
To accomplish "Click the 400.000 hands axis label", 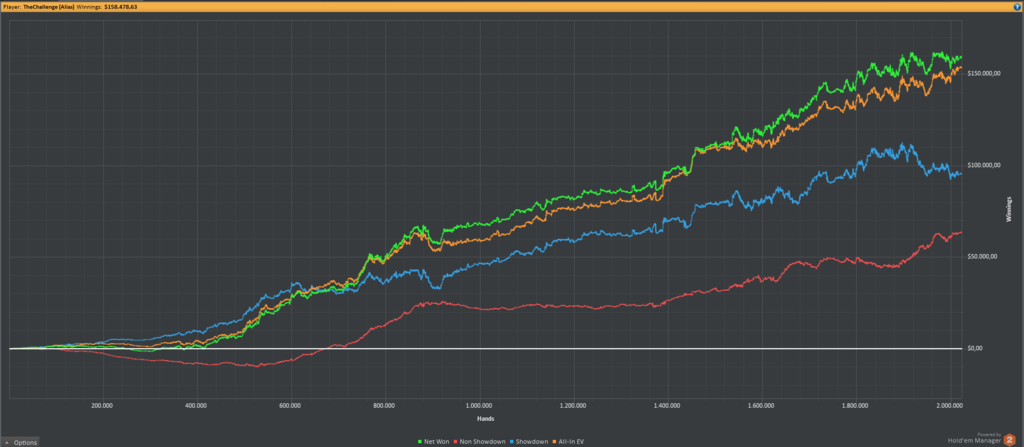I will click(197, 405).
